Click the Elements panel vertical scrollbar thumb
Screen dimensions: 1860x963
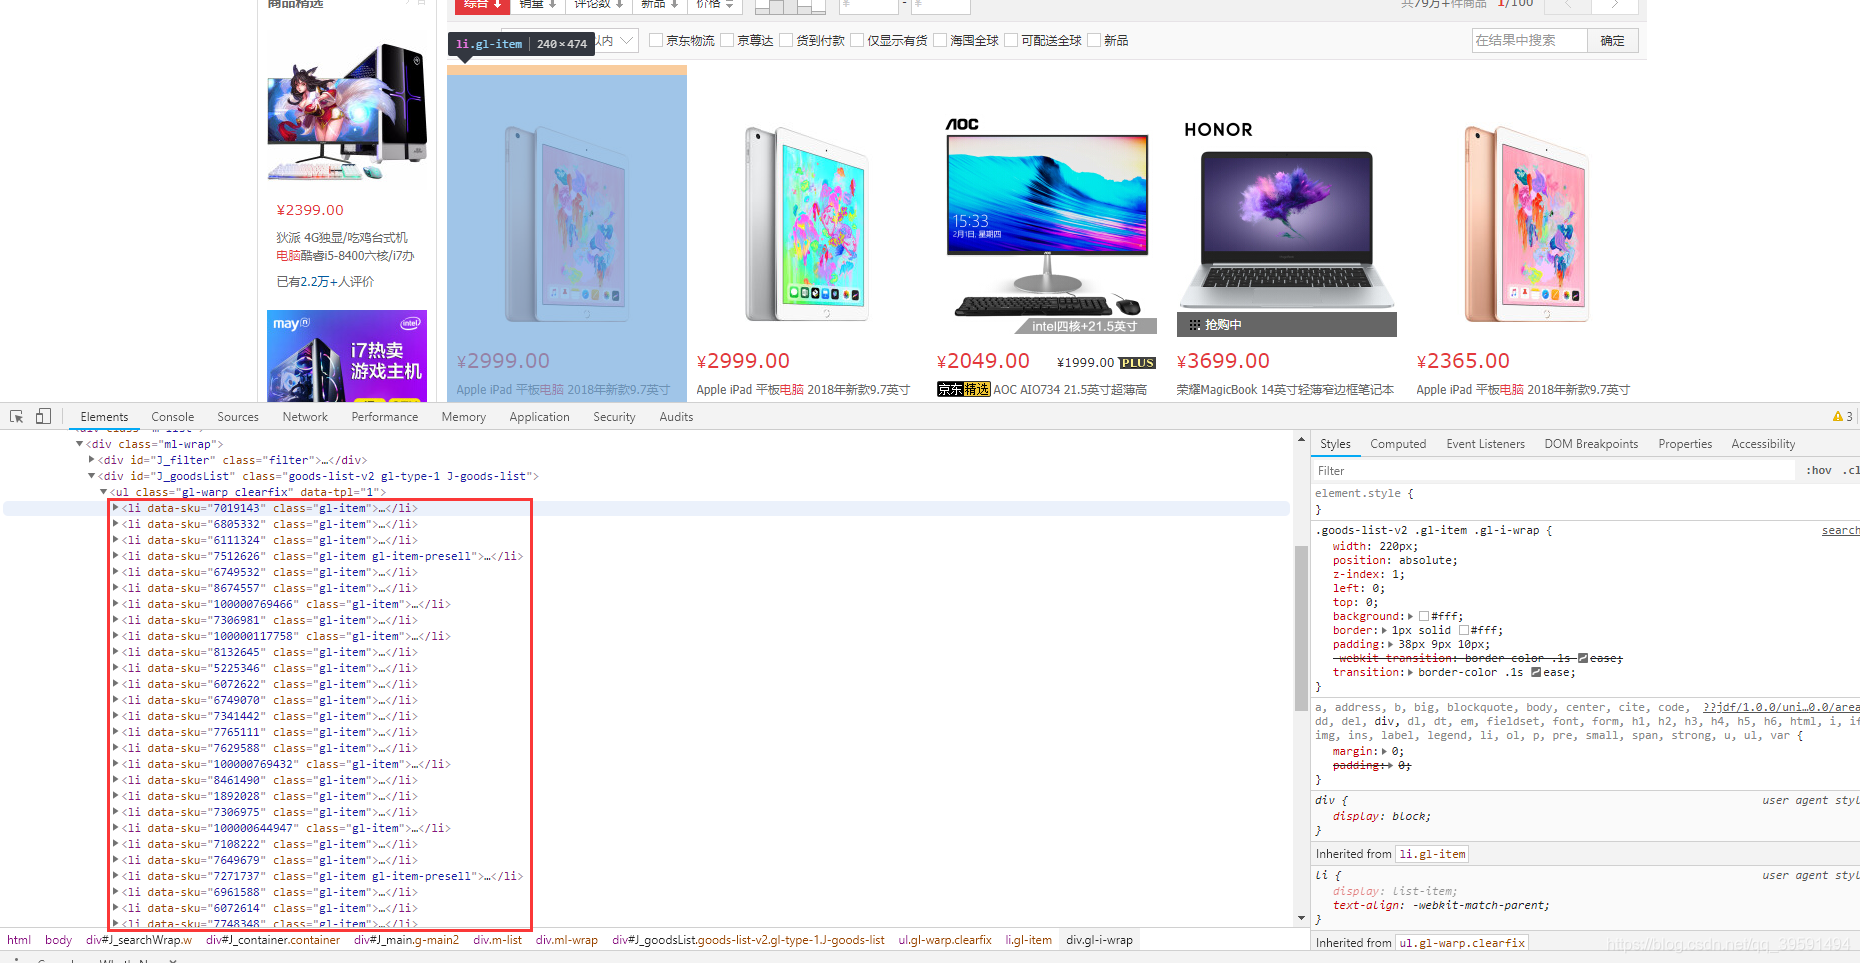(1301, 627)
